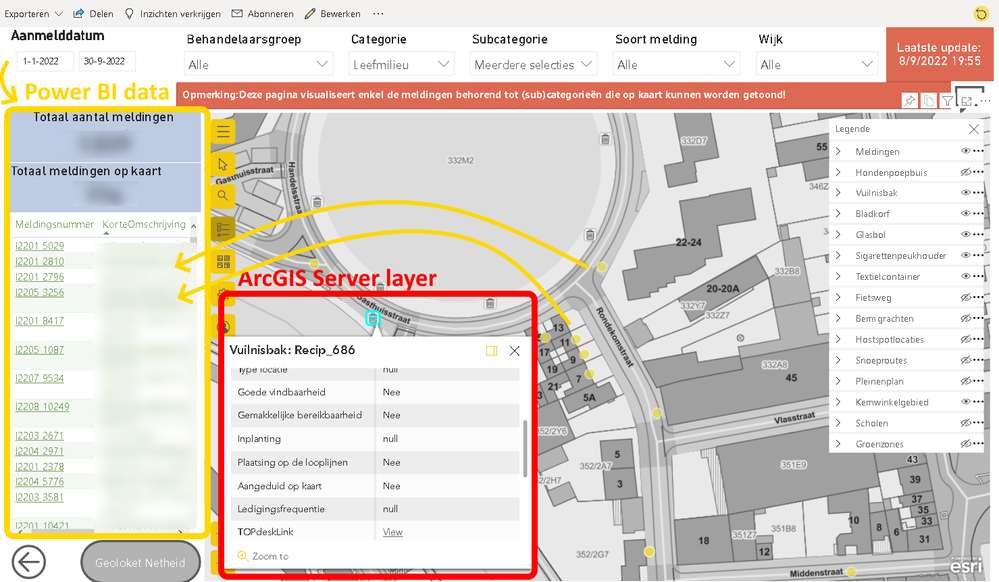
Task: Show the Hondenpoepbuis layer
Action: coord(966,172)
